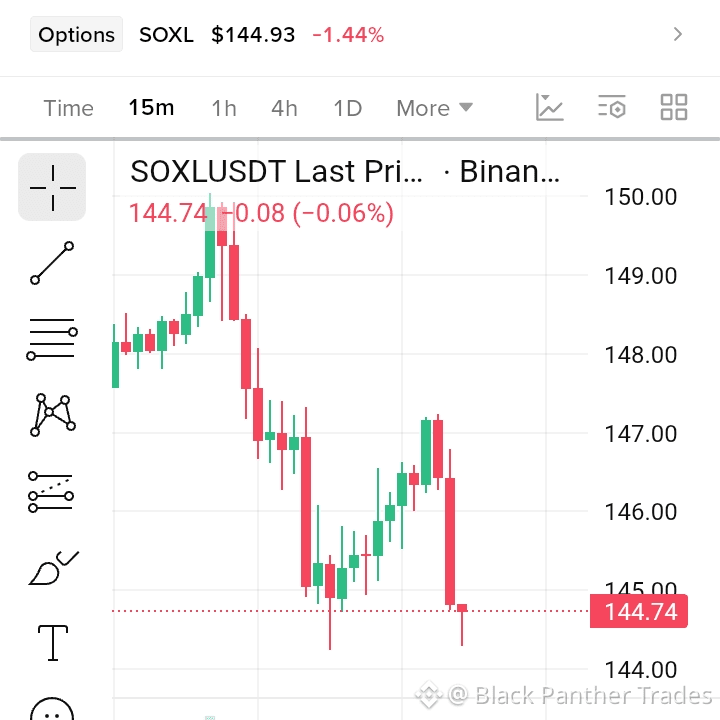Open chart settings icon
The width and height of the screenshot is (720, 720).
pos(612,107)
